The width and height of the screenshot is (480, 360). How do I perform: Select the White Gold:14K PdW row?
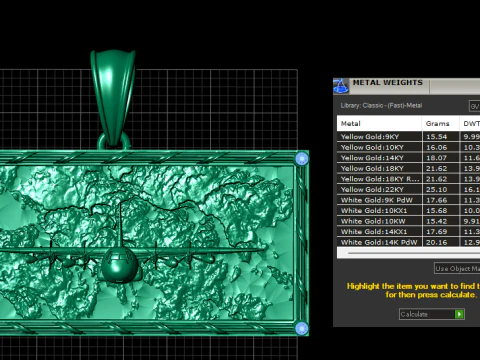[409, 242]
